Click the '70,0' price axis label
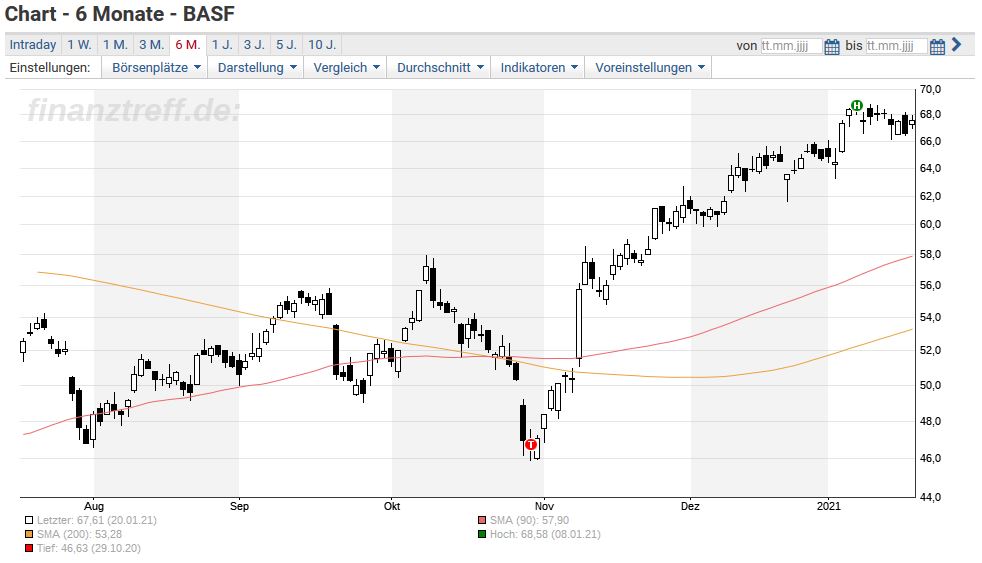Viewport: 982px width, 563px height. (930, 90)
